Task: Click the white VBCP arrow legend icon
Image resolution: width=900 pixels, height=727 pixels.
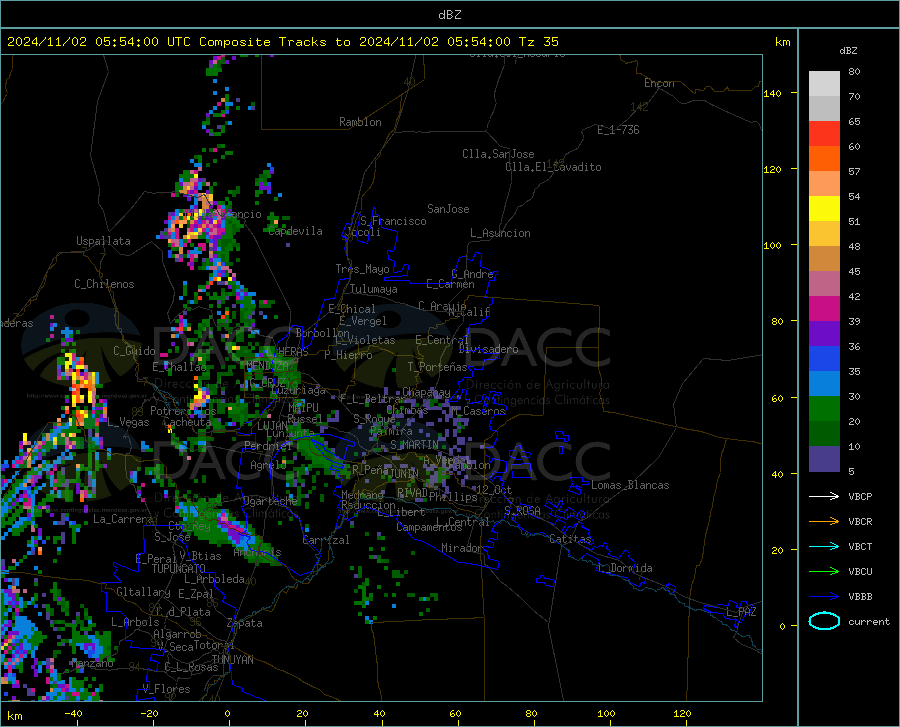Action: [824, 496]
